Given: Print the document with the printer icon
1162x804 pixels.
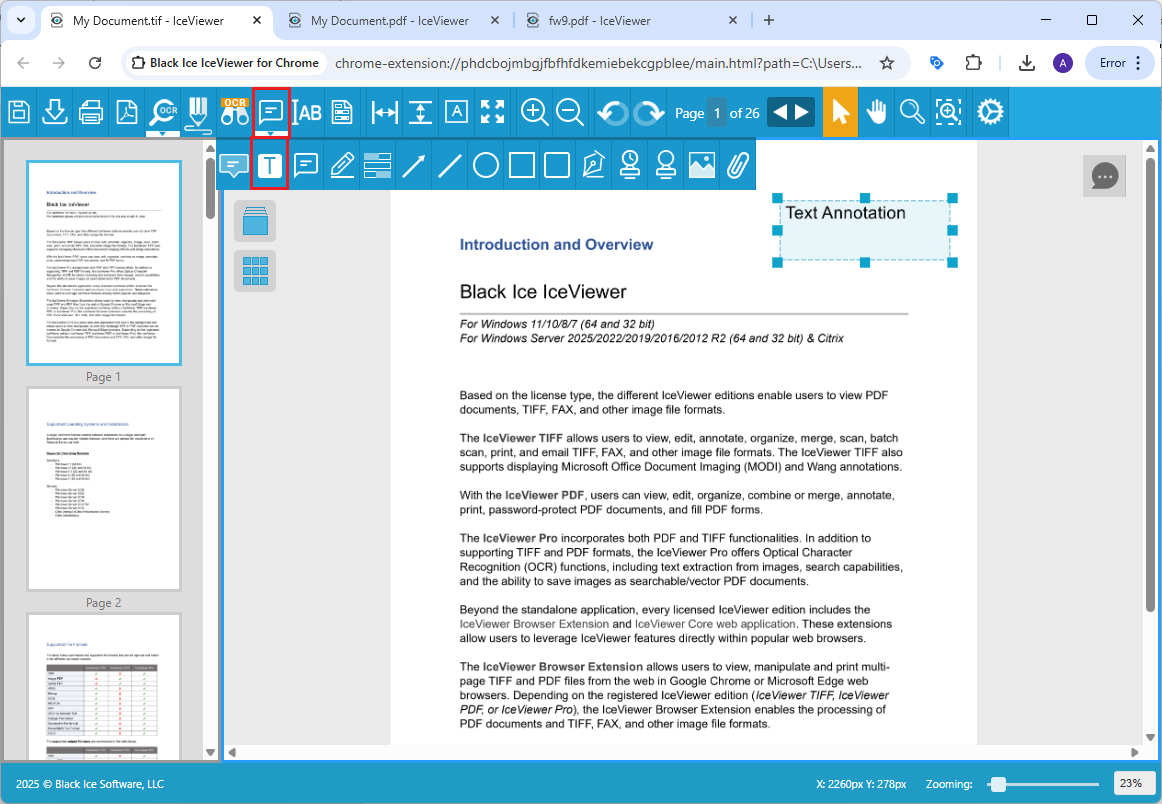Looking at the screenshot, I should [90, 113].
